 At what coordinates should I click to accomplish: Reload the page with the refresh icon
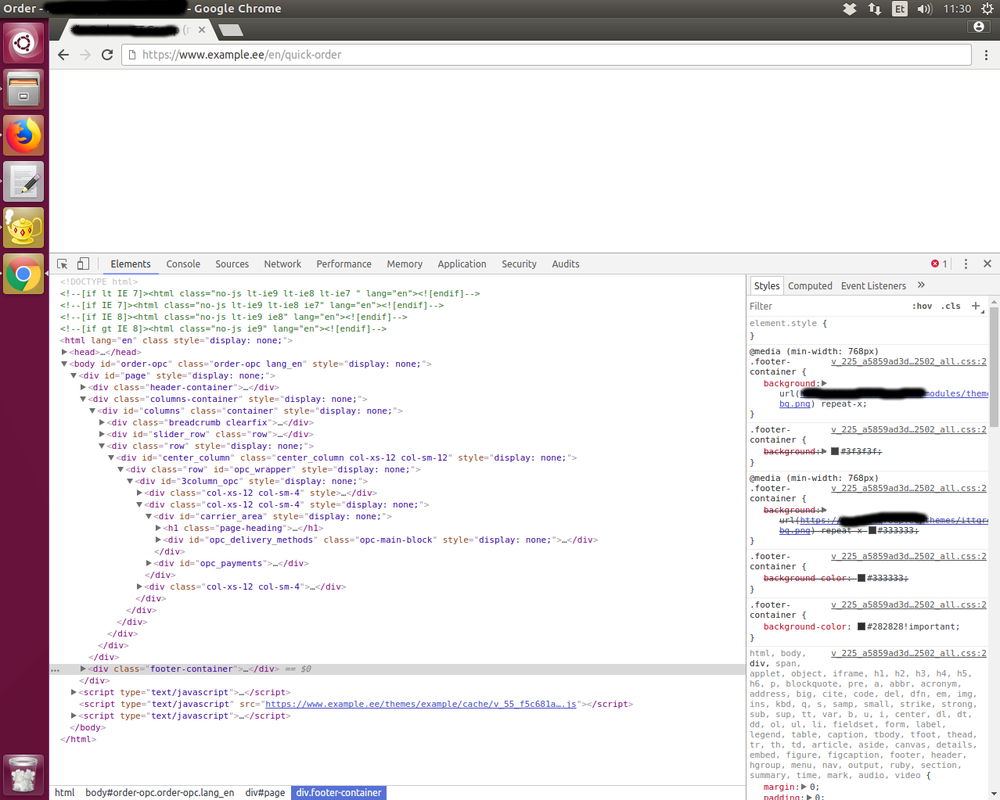coord(108,55)
